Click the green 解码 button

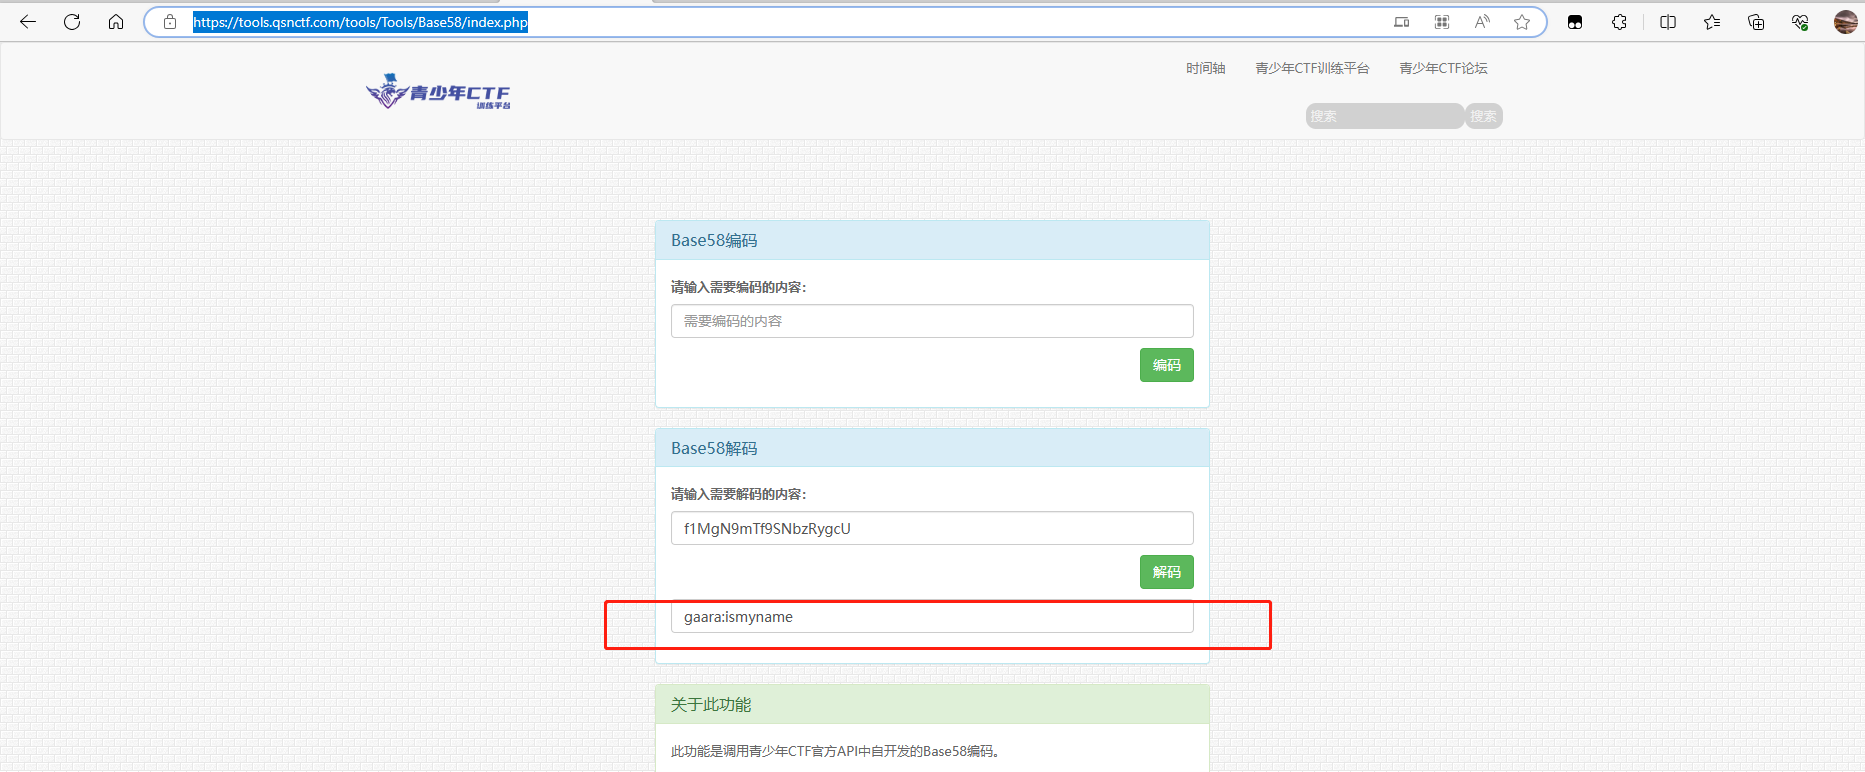[1166, 572]
